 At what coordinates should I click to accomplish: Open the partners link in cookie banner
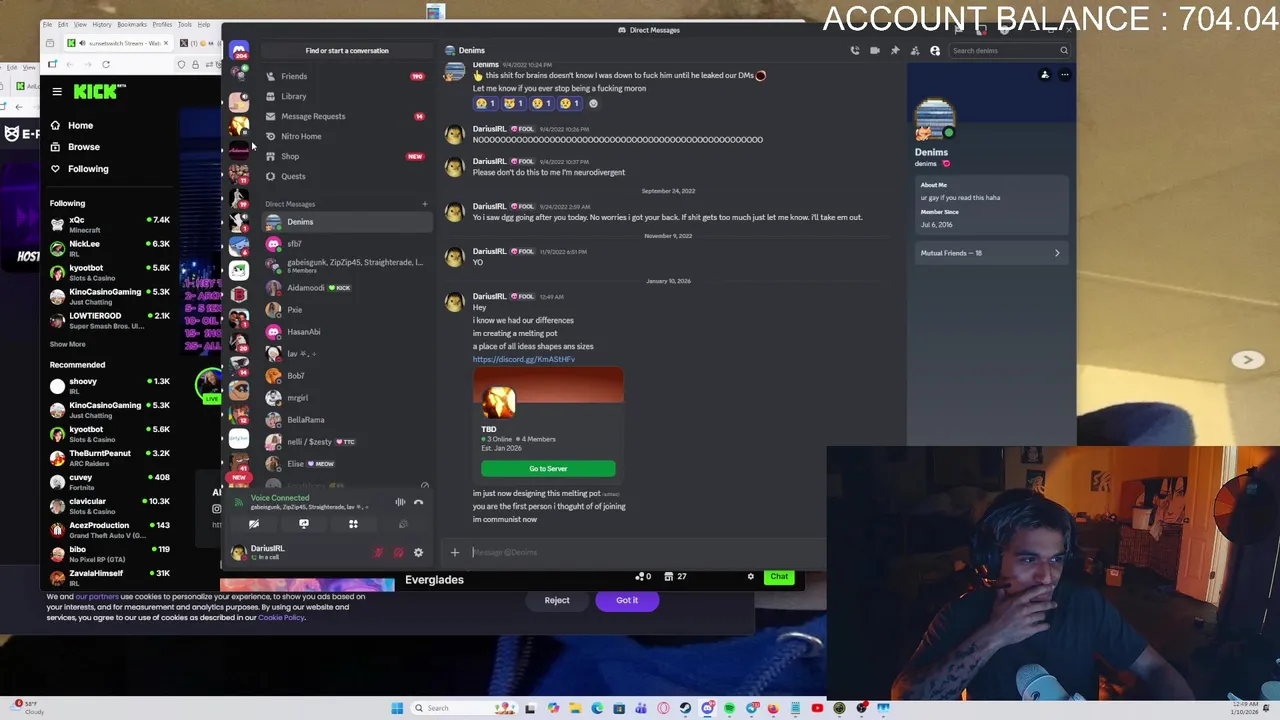point(97,597)
